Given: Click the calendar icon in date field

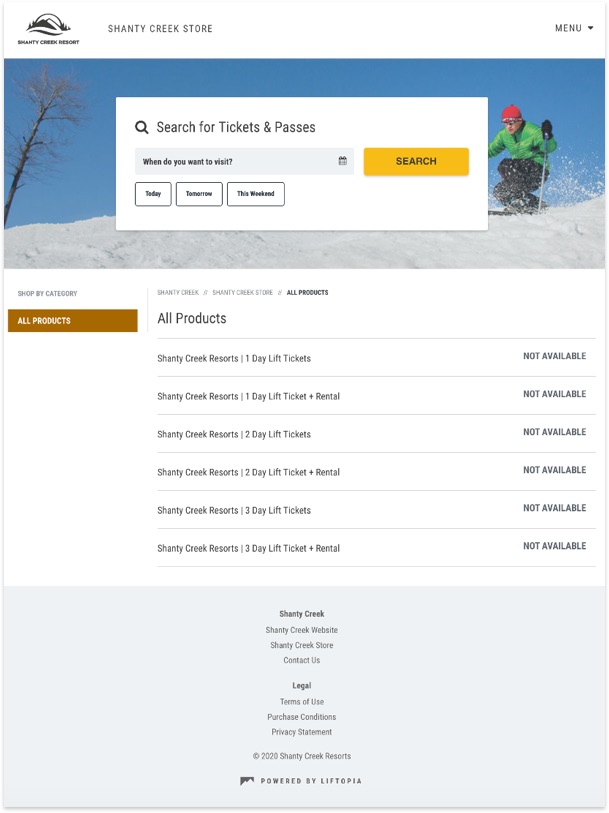Looking at the screenshot, I should pos(343,161).
